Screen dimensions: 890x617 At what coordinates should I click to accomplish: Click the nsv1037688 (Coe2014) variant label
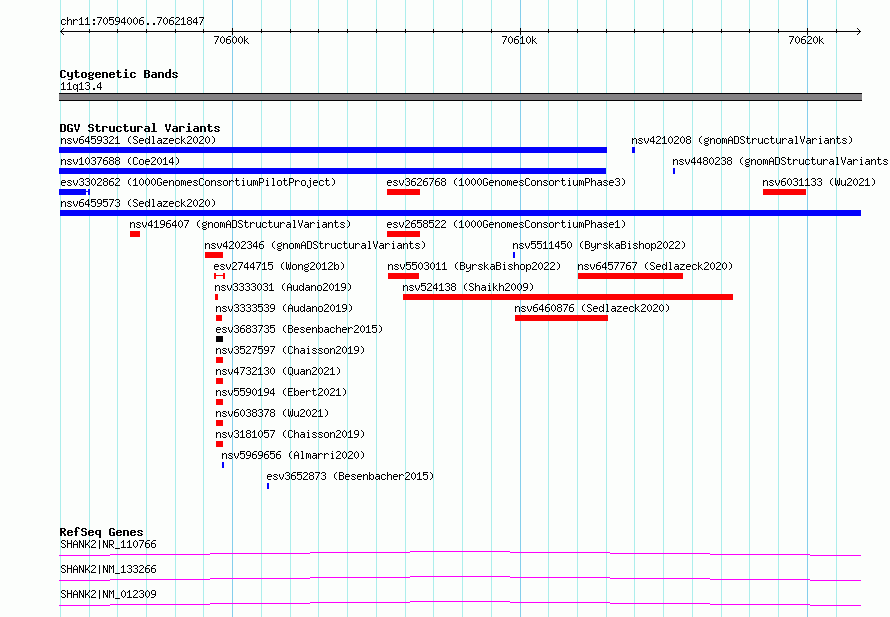click(x=120, y=161)
